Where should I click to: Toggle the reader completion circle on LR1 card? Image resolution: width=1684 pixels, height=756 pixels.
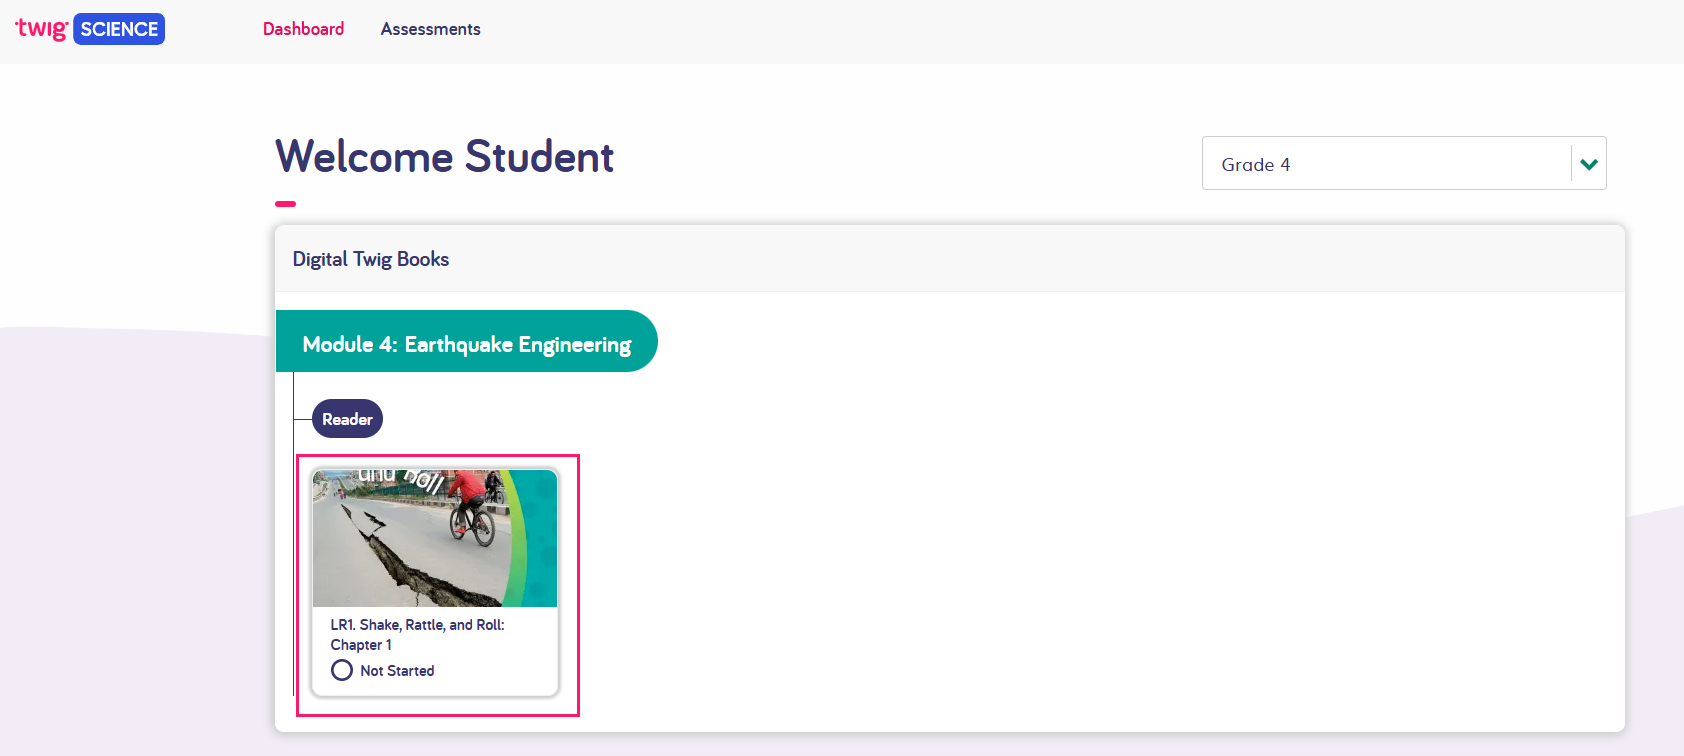coord(342,670)
